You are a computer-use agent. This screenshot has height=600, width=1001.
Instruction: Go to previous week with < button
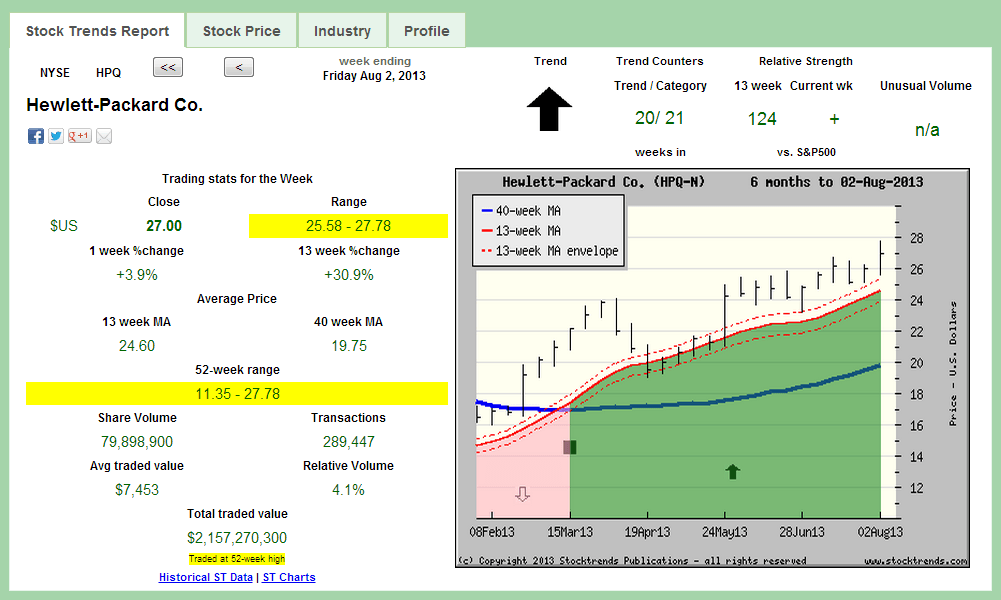[x=239, y=67]
